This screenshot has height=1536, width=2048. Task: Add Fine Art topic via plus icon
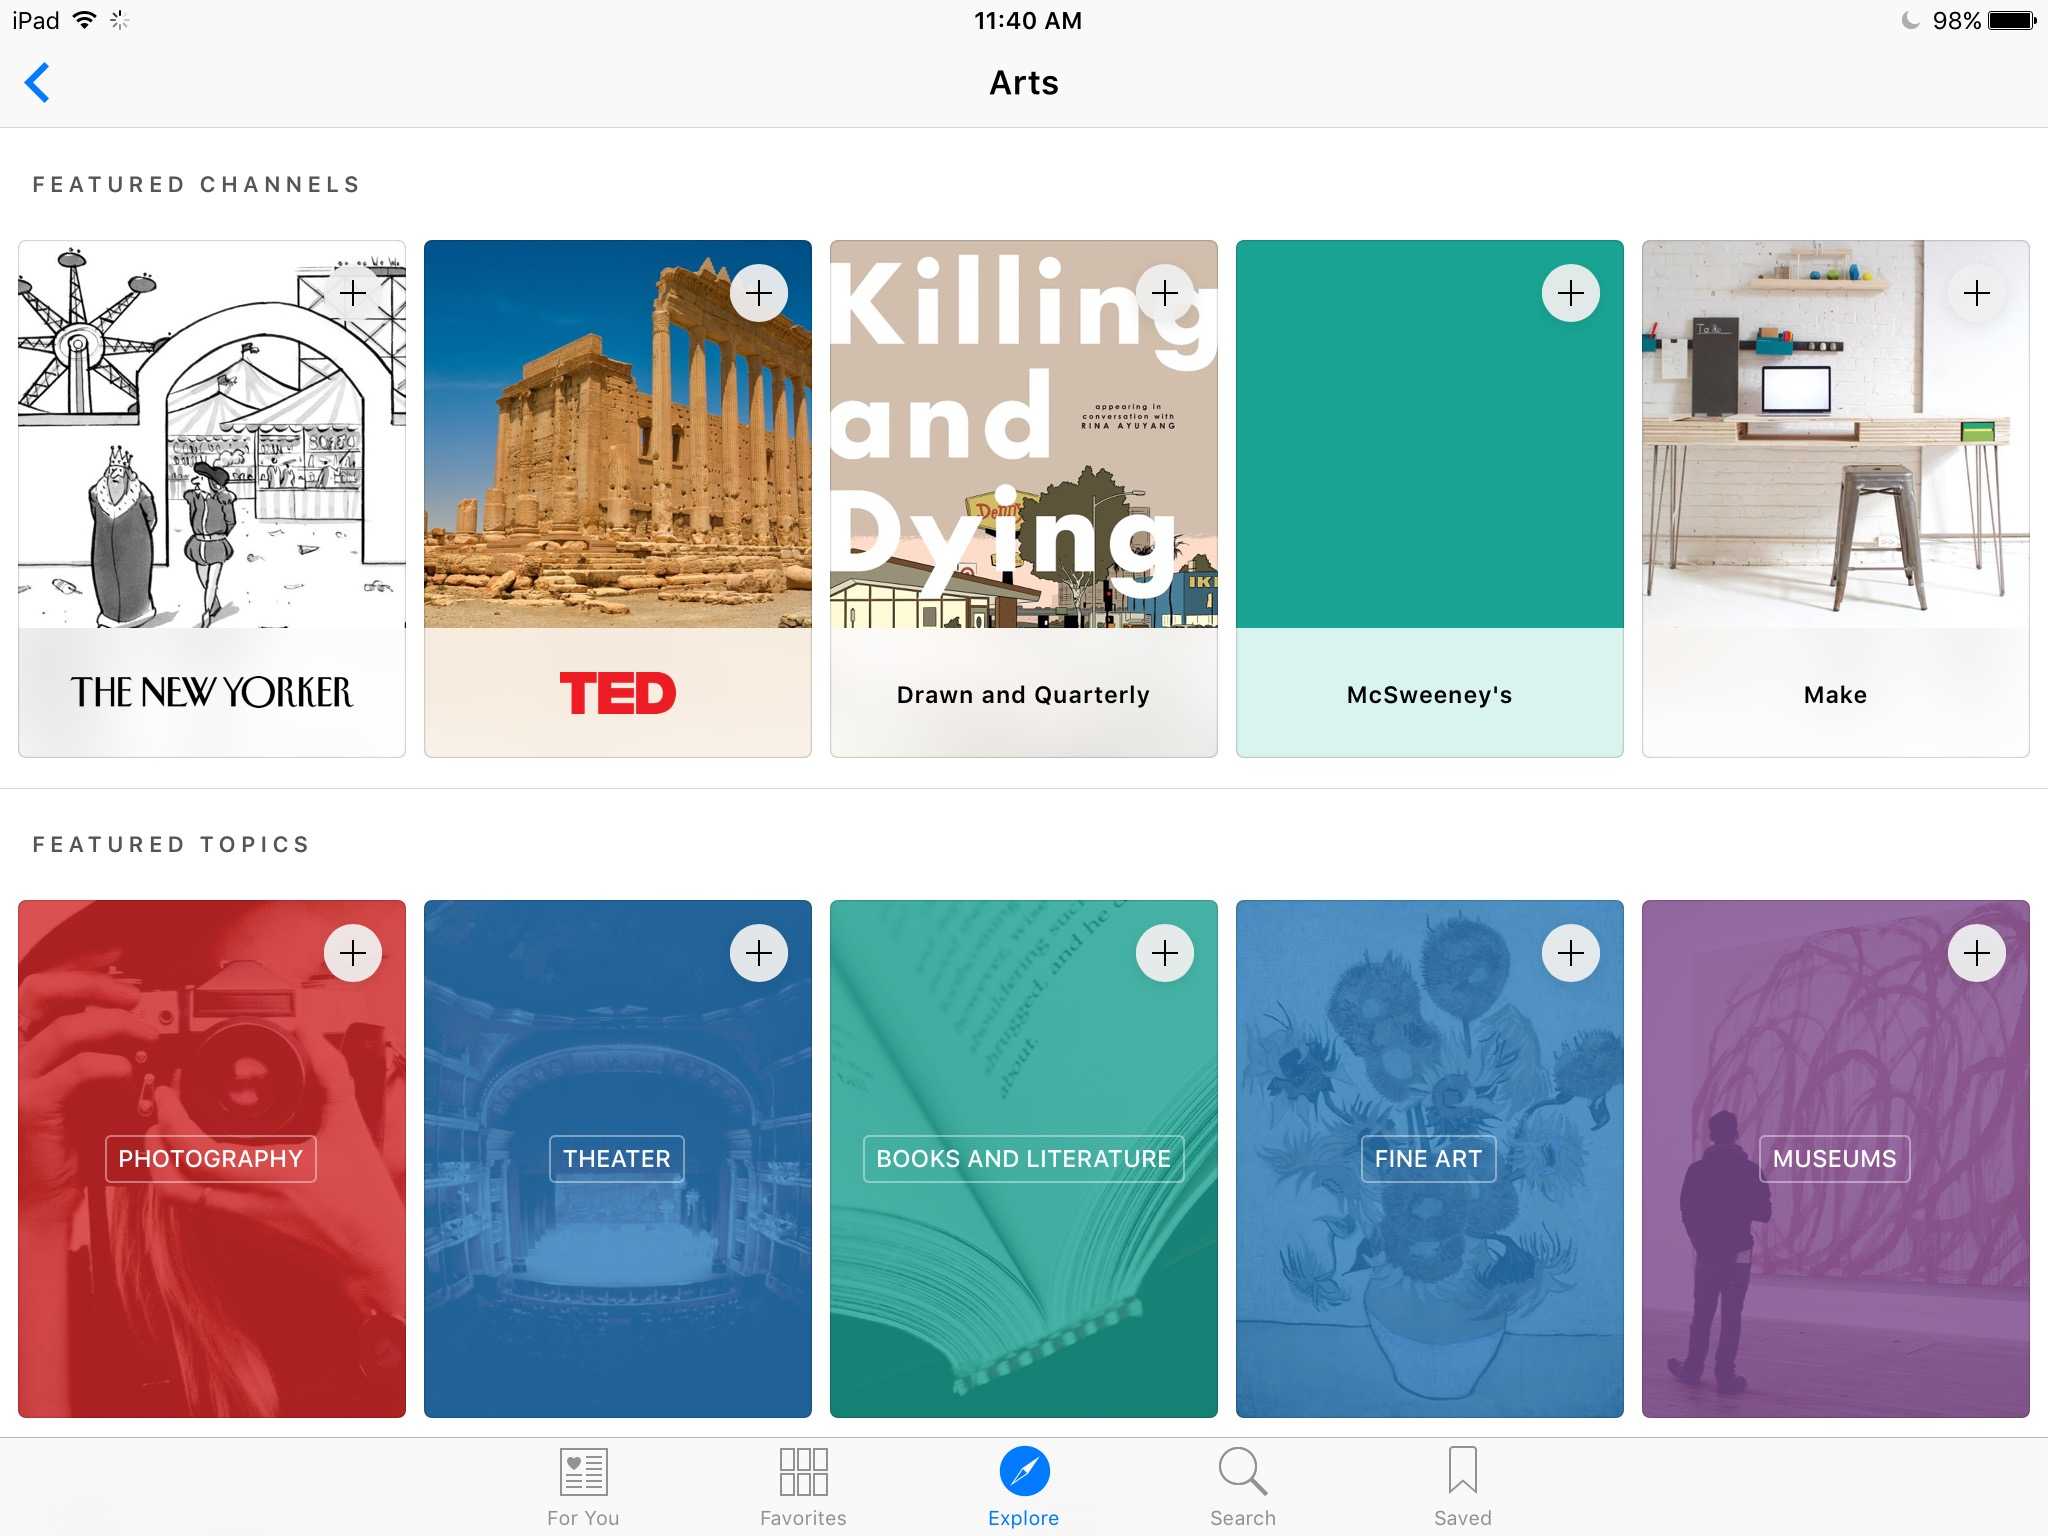(x=1571, y=953)
